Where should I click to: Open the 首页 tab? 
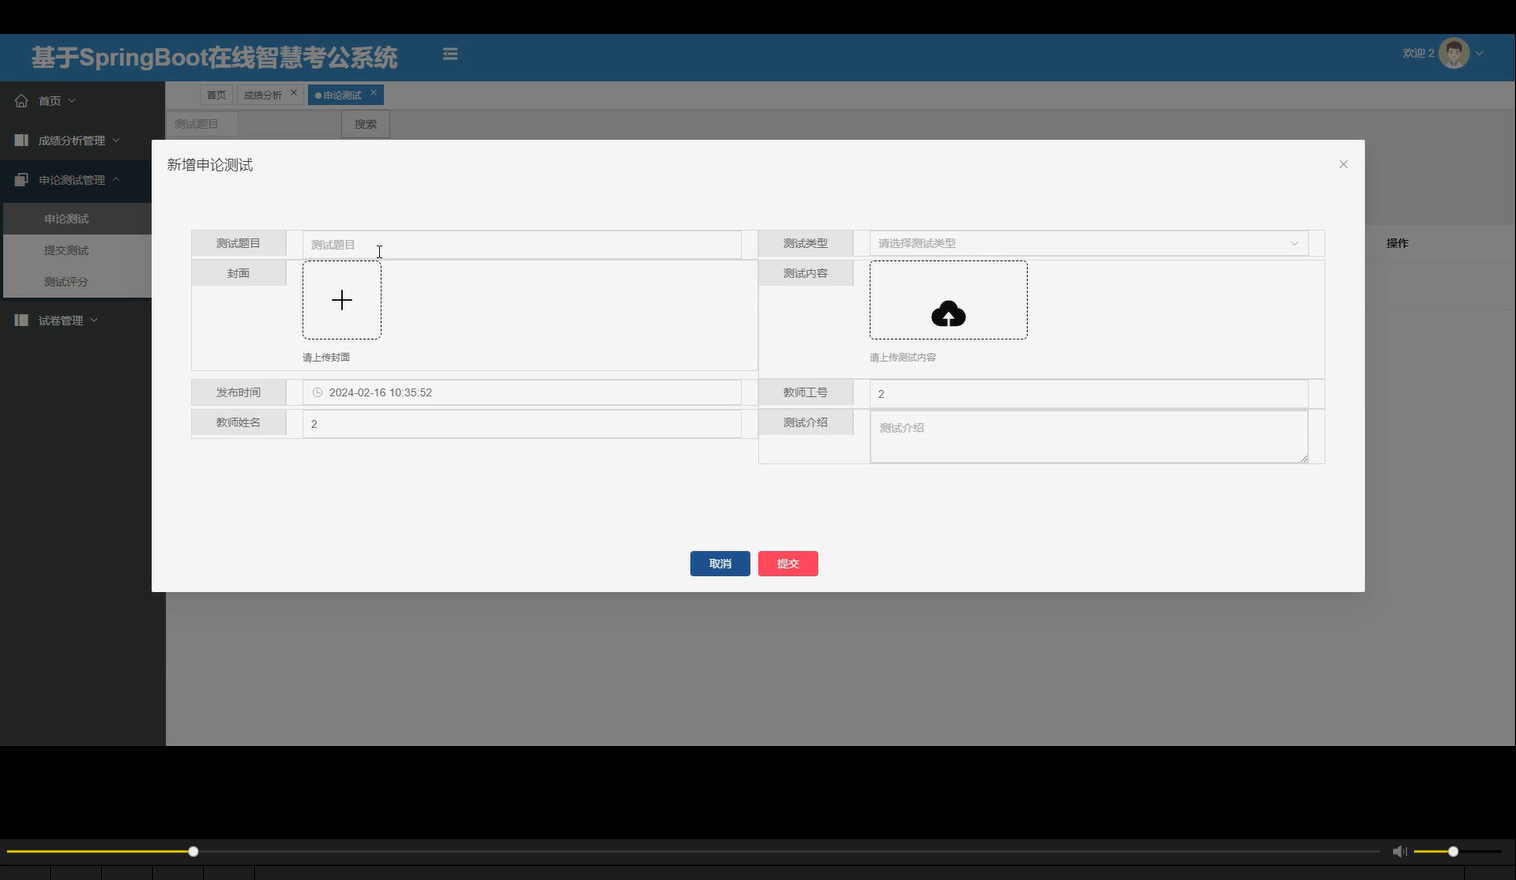click(x=216, y=93)
